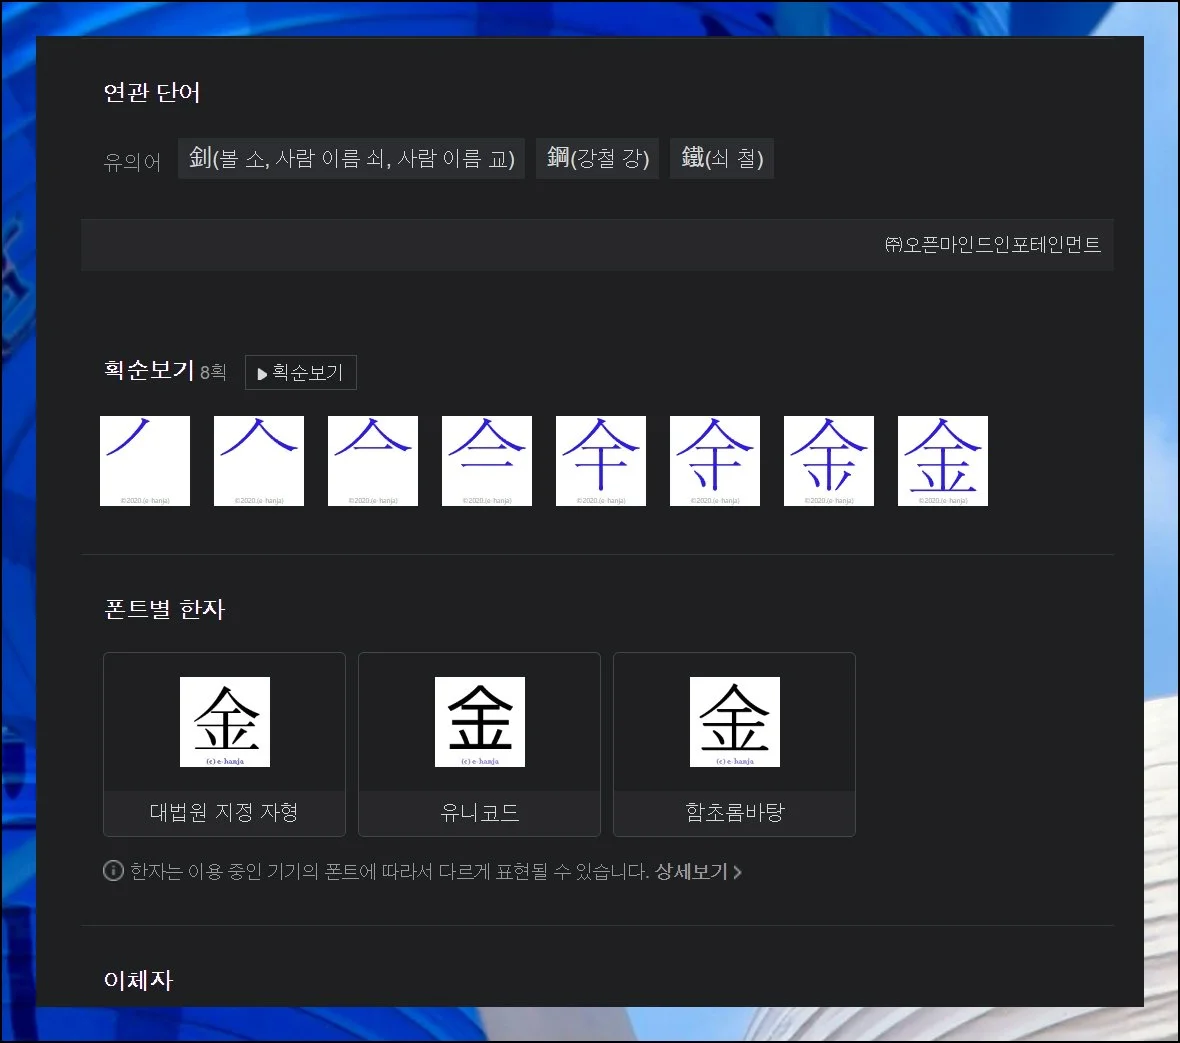Screen dimensions: 1180x1043
Task: Open synonym 鐵 (쇠 철) entry
Action: [721, 158]
